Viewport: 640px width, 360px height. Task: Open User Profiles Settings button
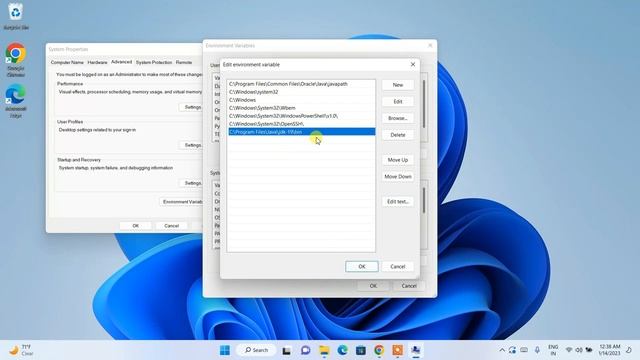(x=191, y=145)
